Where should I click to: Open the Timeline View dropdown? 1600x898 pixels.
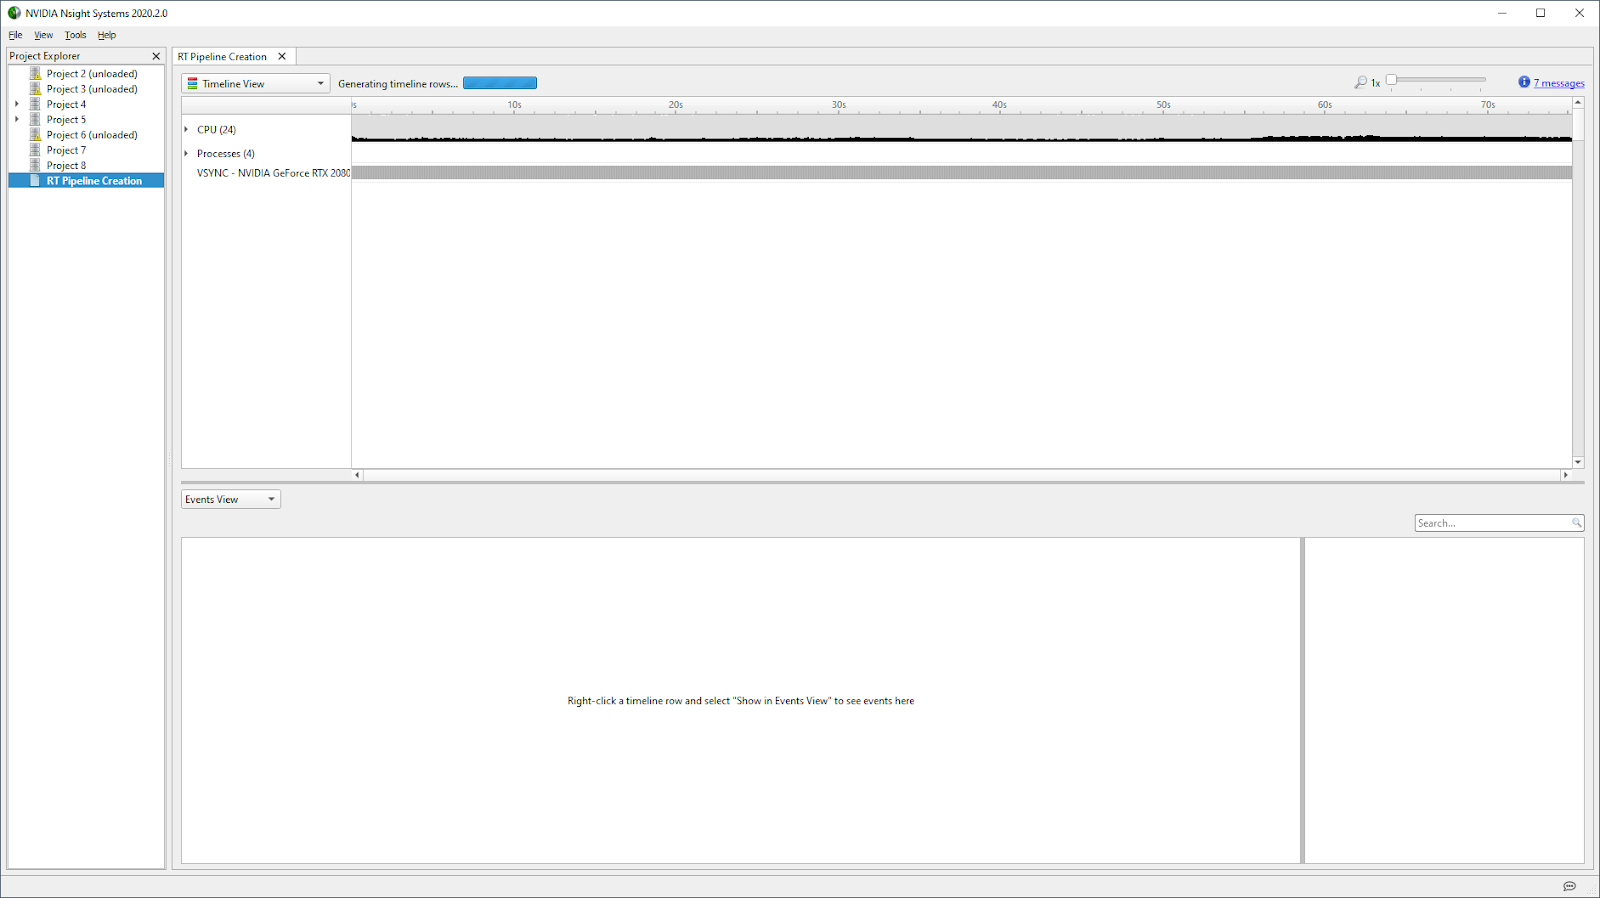click(255, 84)
